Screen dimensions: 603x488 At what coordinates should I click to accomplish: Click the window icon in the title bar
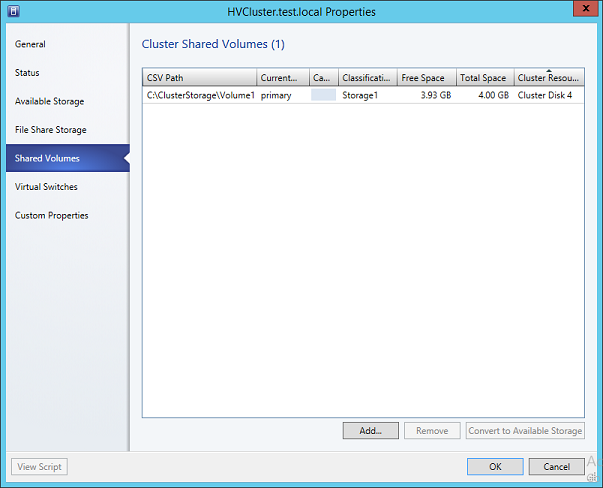[13, 11]
